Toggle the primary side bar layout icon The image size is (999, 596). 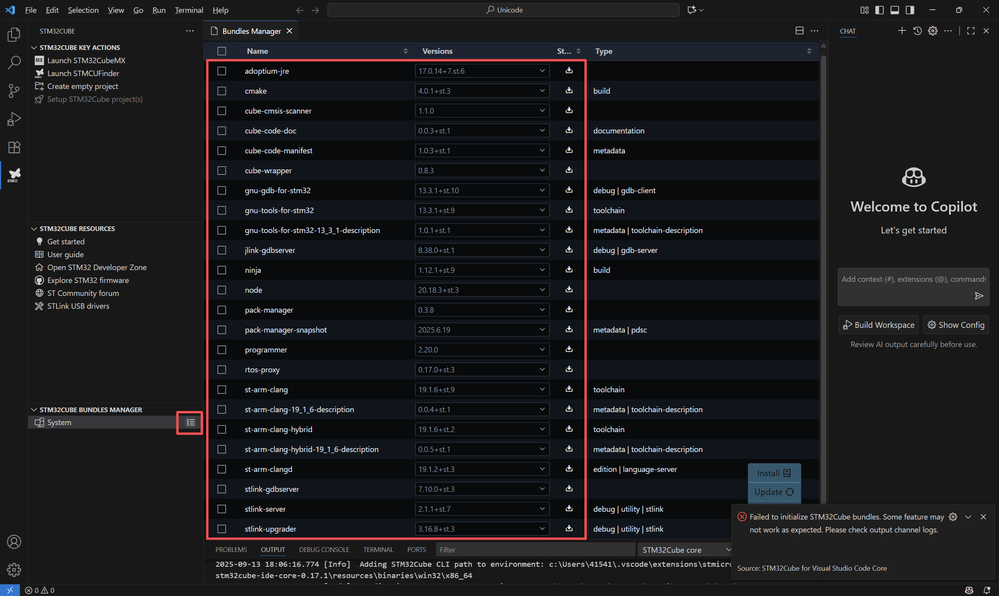point(879,10)
